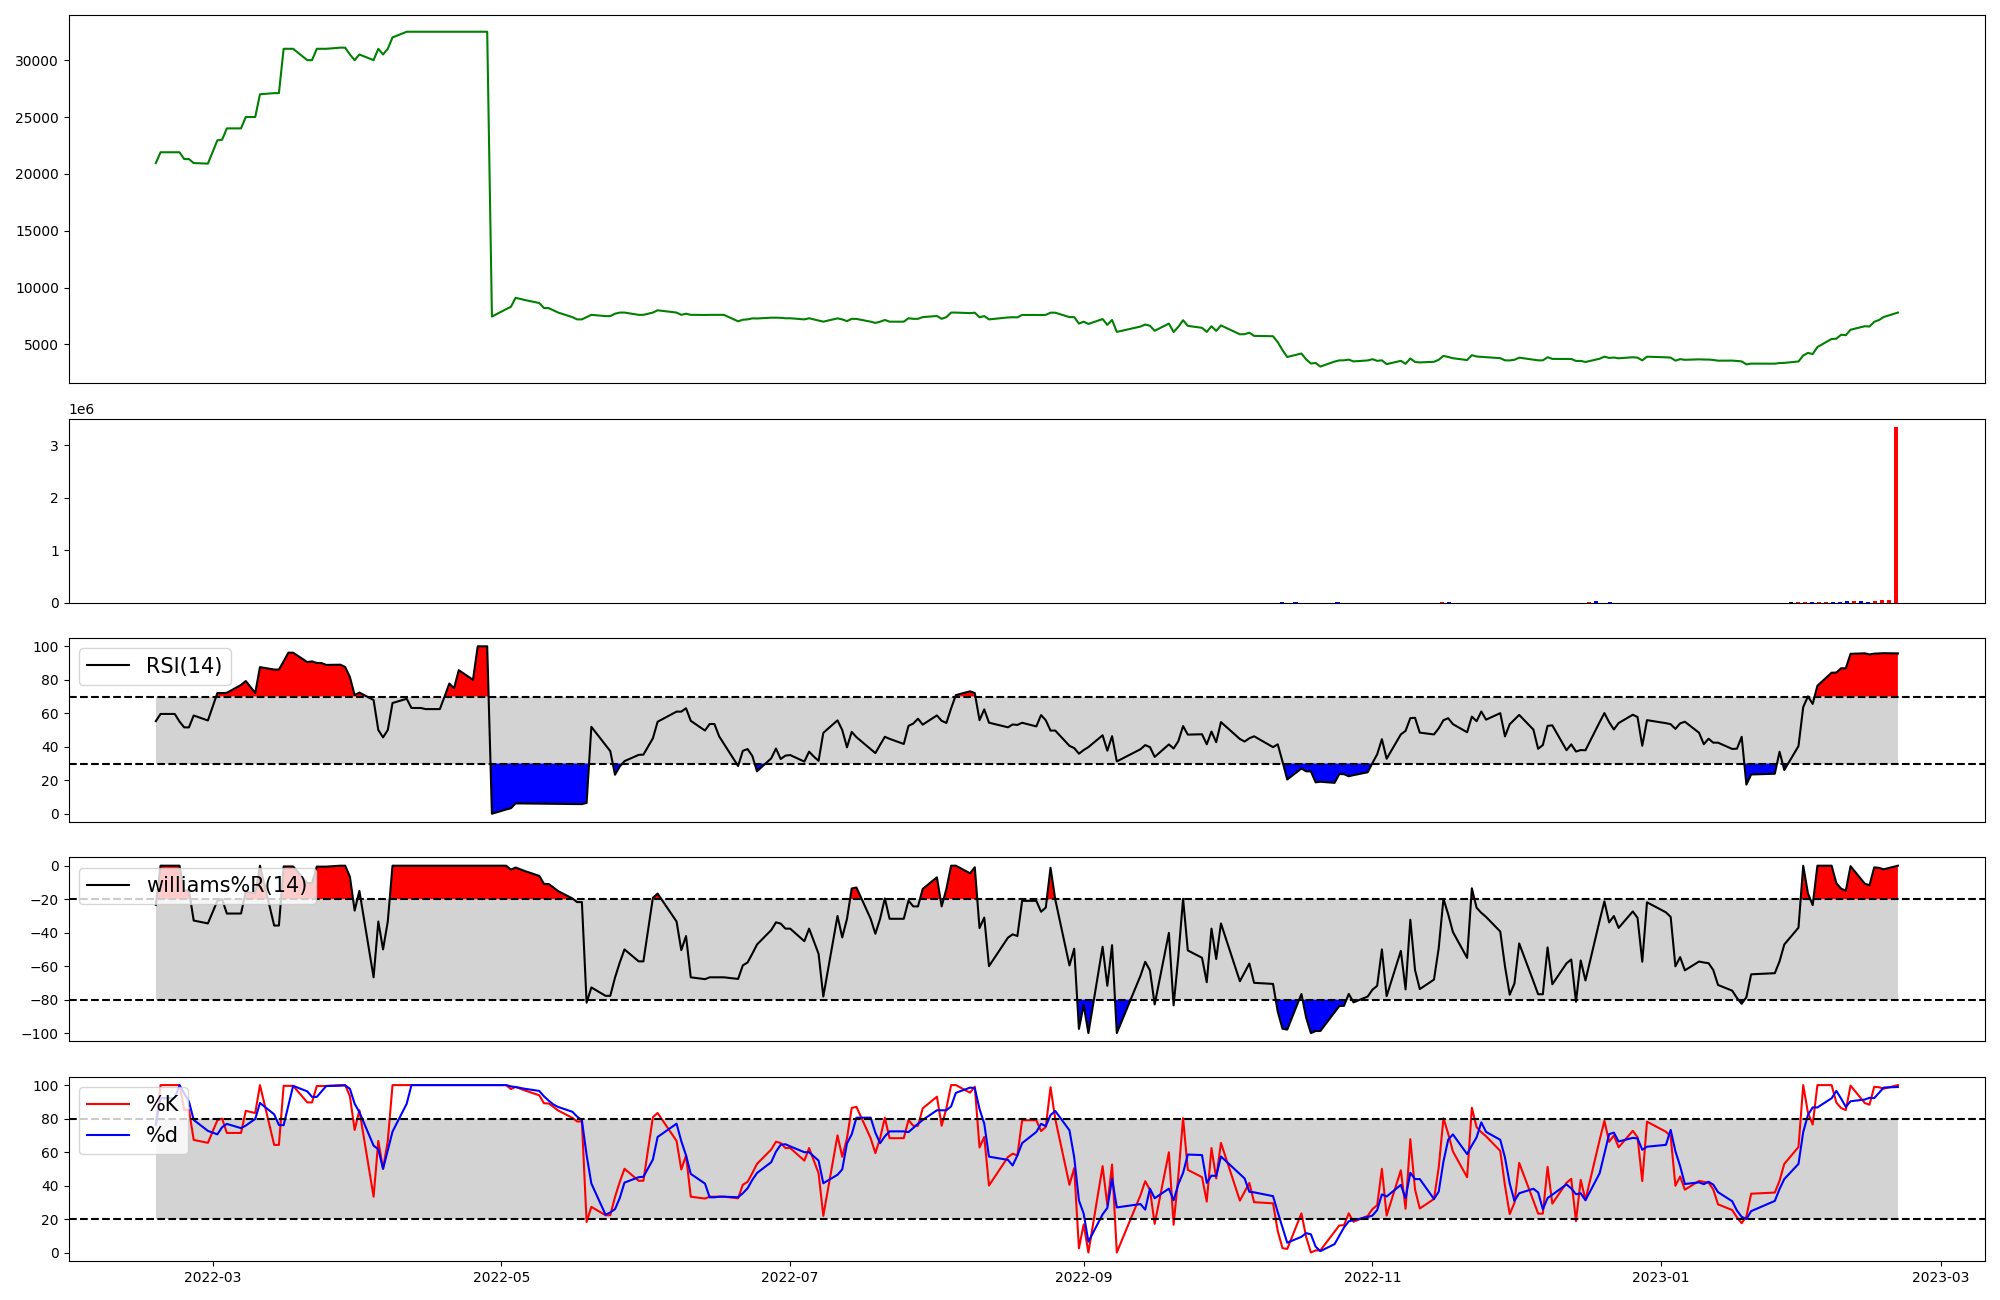Click the 2023-01 x-axis date label
Screen dimensions: 2000x1300
point(1661,1277)
